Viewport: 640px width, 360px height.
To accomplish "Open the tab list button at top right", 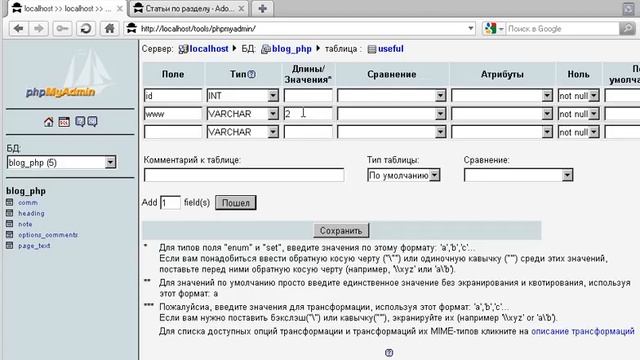I will coord(629,9).
